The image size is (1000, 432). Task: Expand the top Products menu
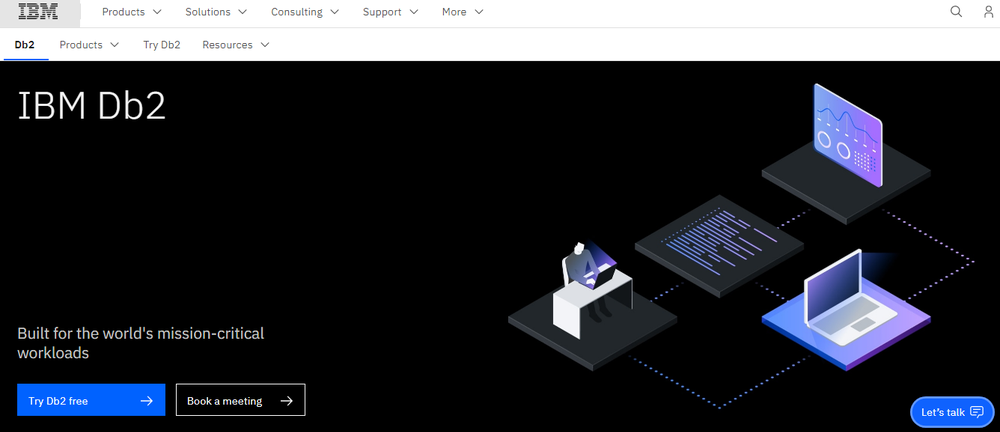(131, 11)
